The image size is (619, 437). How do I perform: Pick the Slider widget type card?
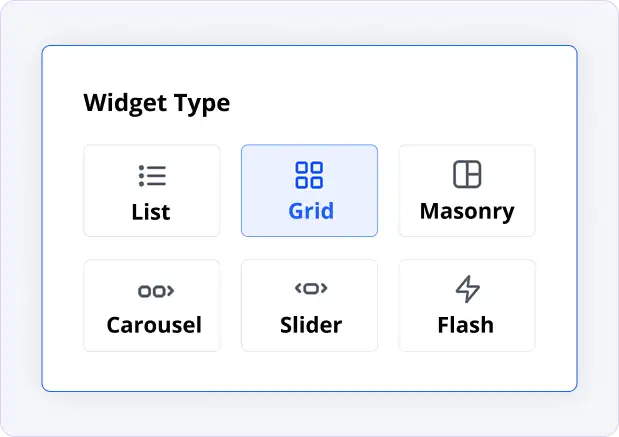pos(309,306)
